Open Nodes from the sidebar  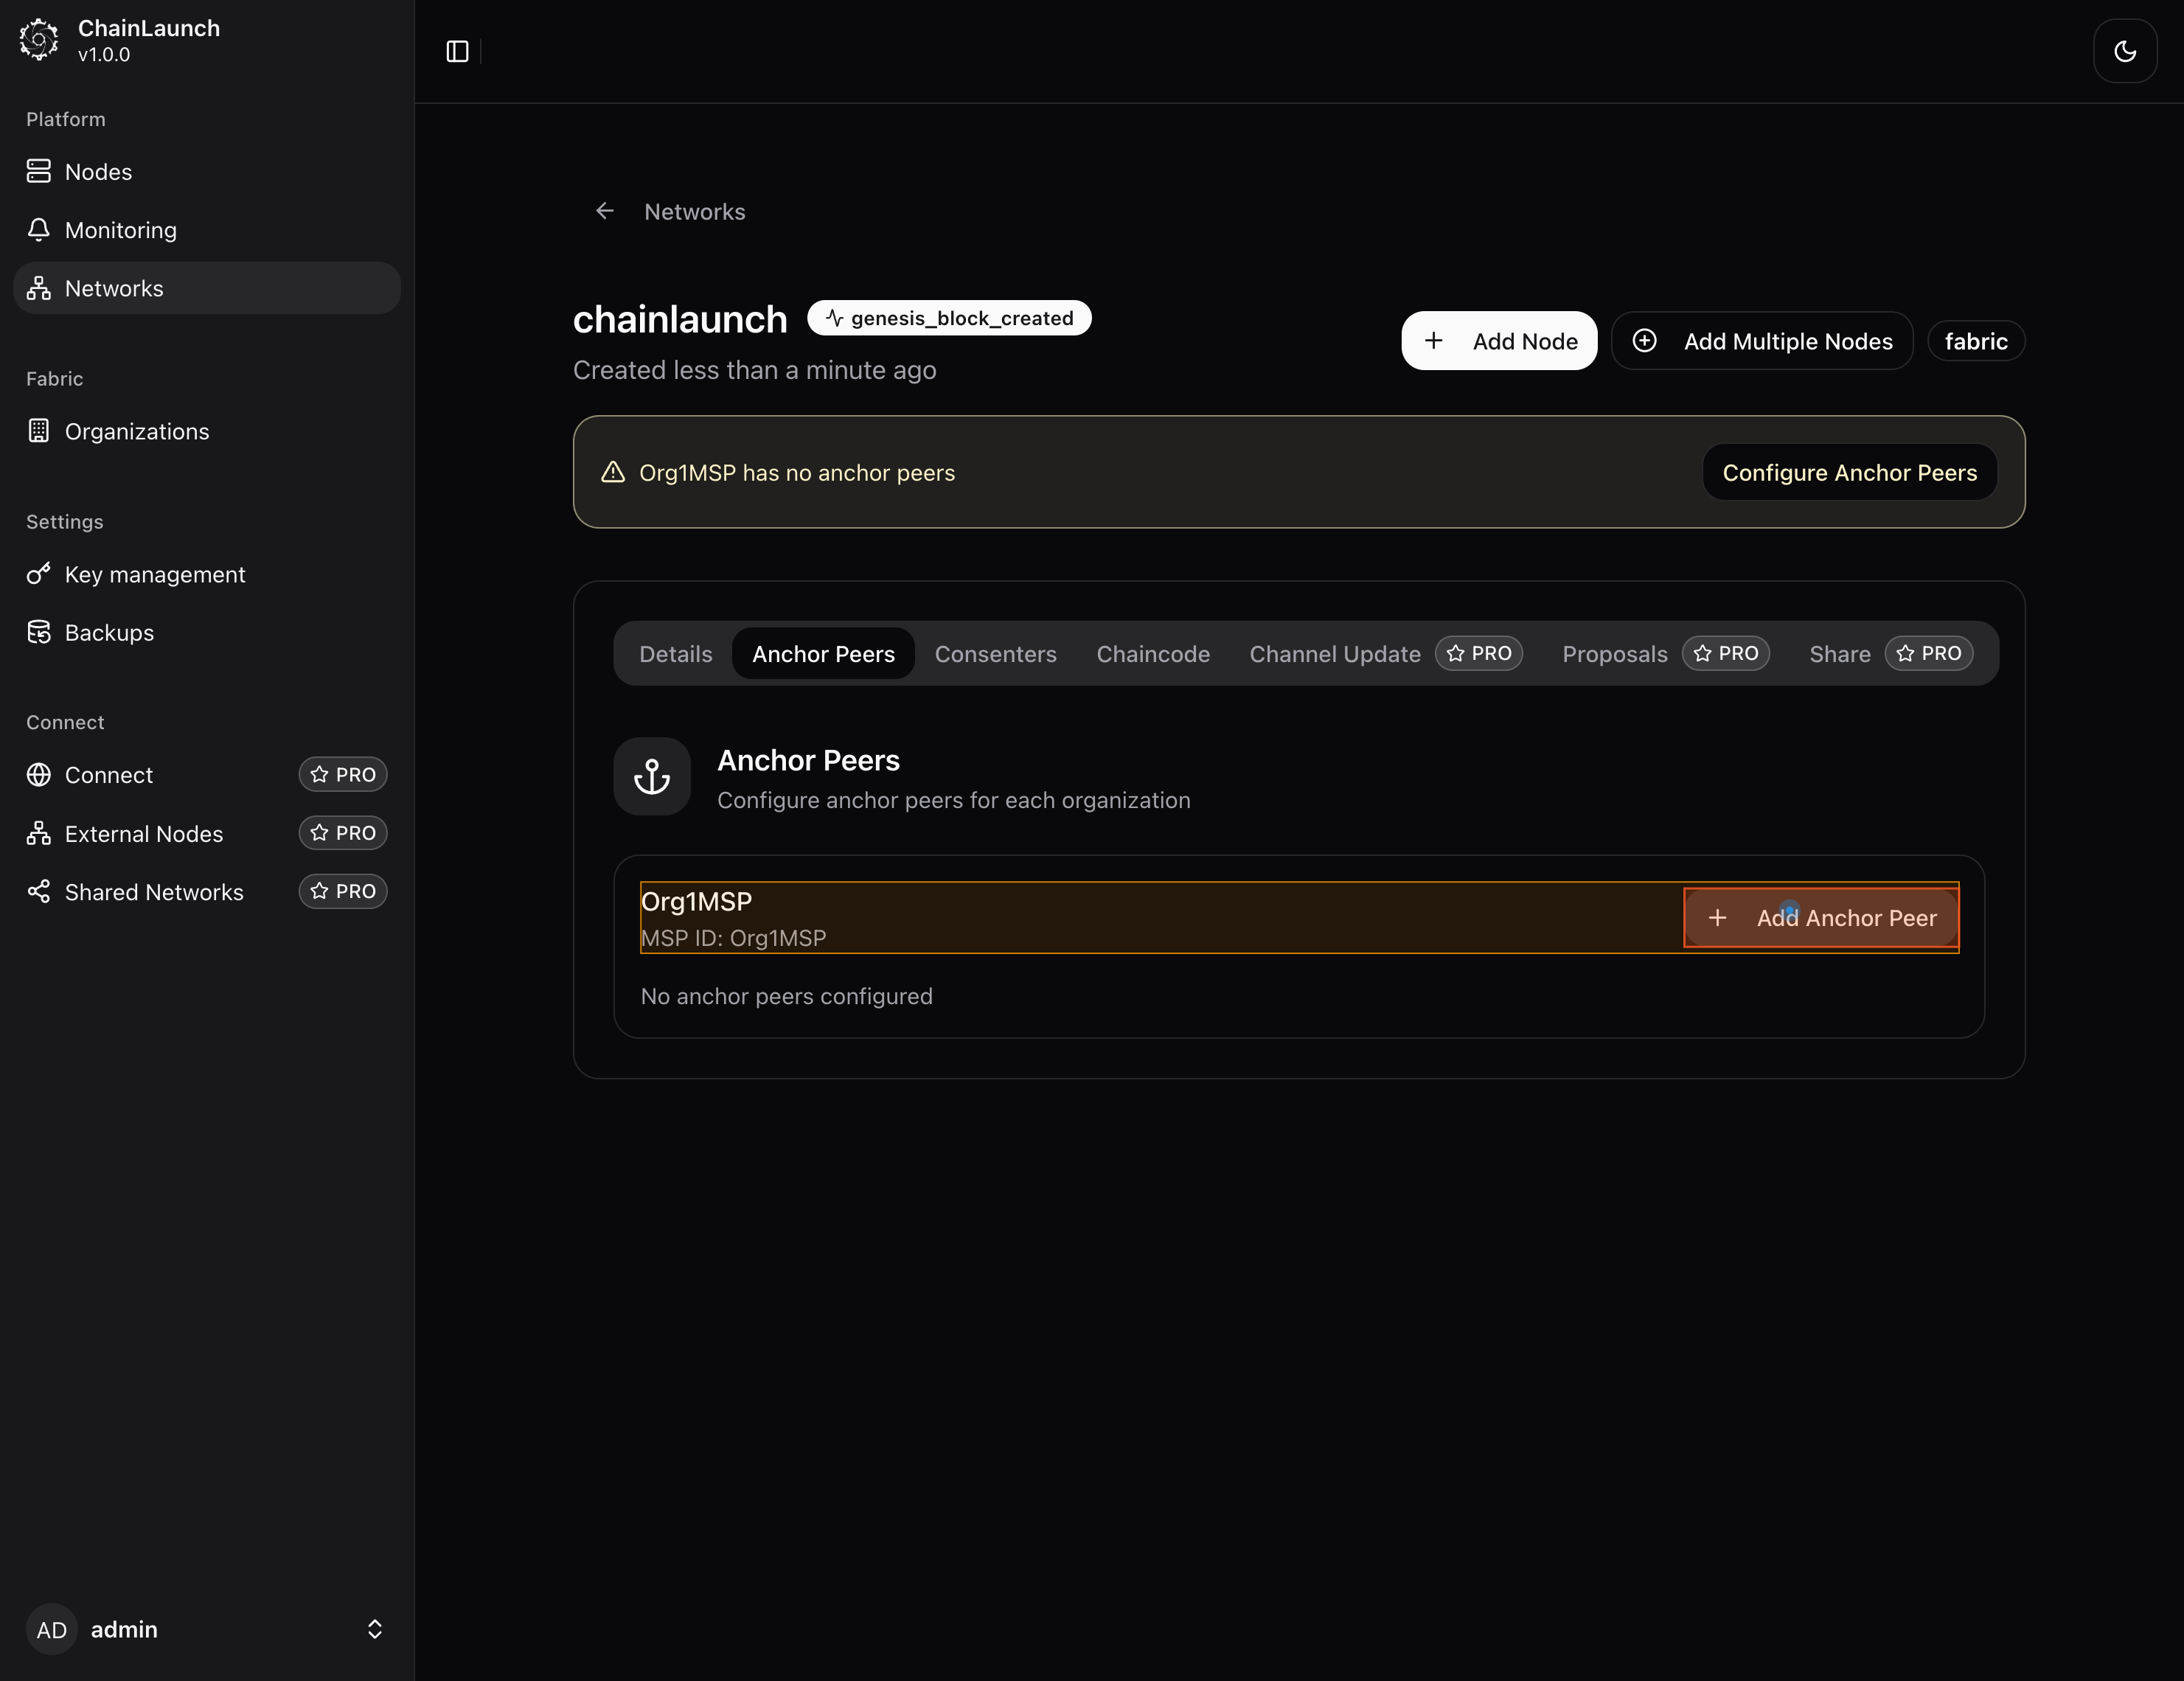tap(98, 172)
